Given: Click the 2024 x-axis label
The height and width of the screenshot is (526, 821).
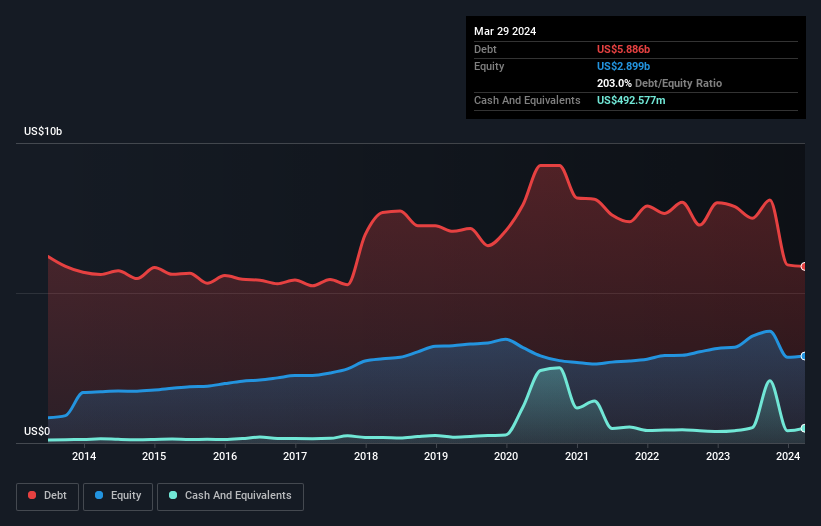Looking at the screenshot, I should click(787, 456).
